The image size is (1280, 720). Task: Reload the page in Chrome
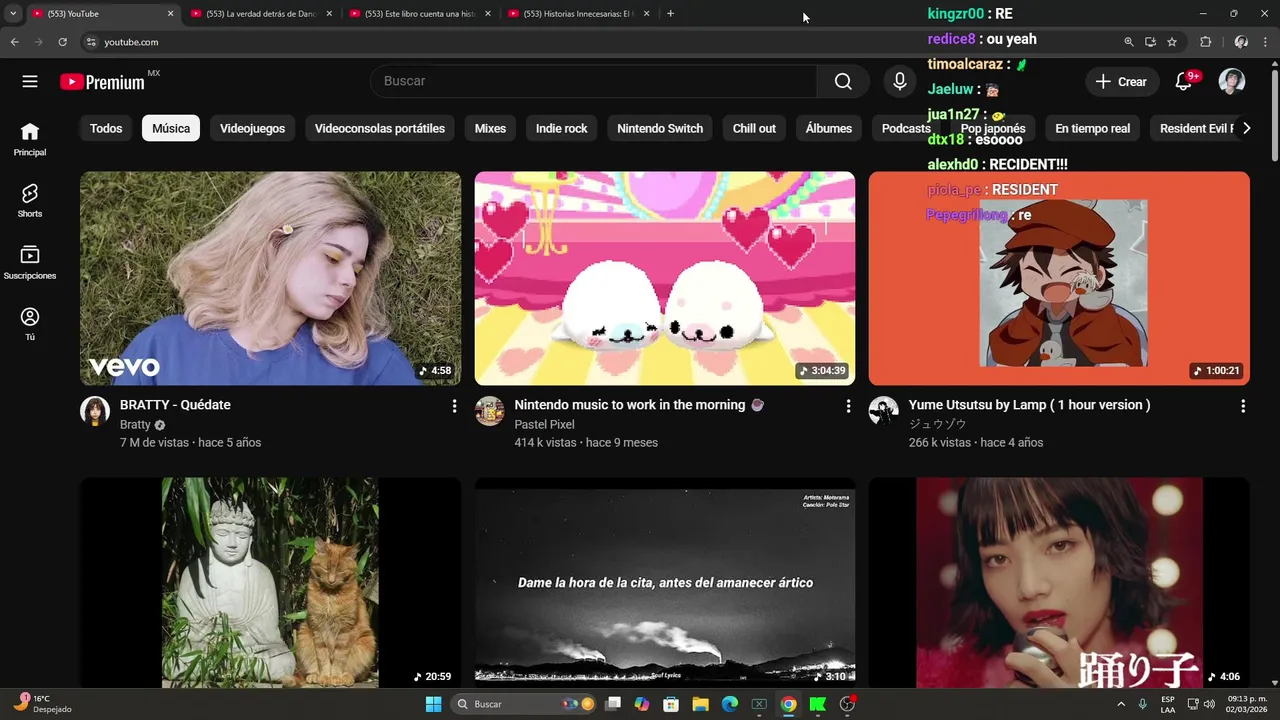click(62, 42)
